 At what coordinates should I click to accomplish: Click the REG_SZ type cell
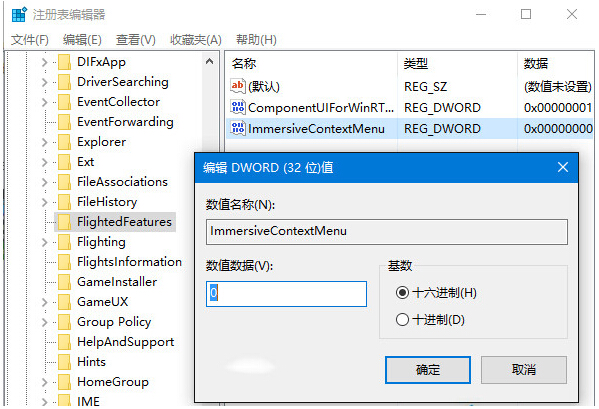(x=426, y=87)
